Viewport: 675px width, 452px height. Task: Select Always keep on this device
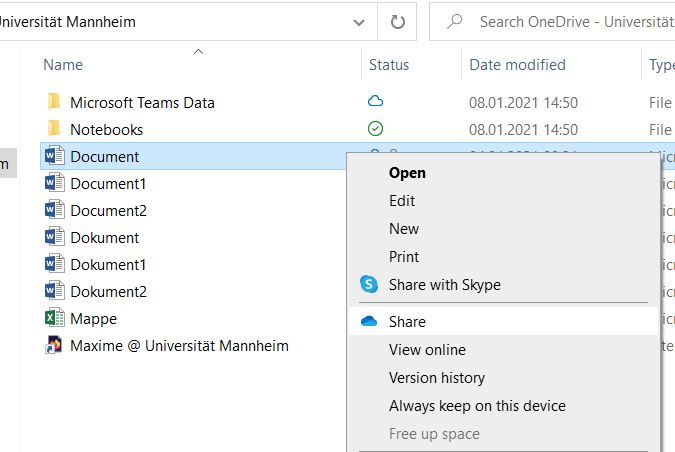(503, 406)
